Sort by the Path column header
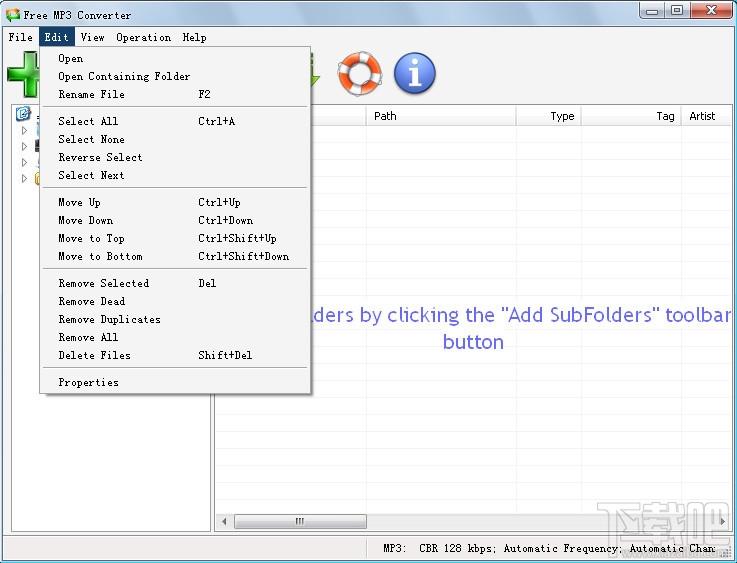 pyautogui.click(x=441, y=116)
